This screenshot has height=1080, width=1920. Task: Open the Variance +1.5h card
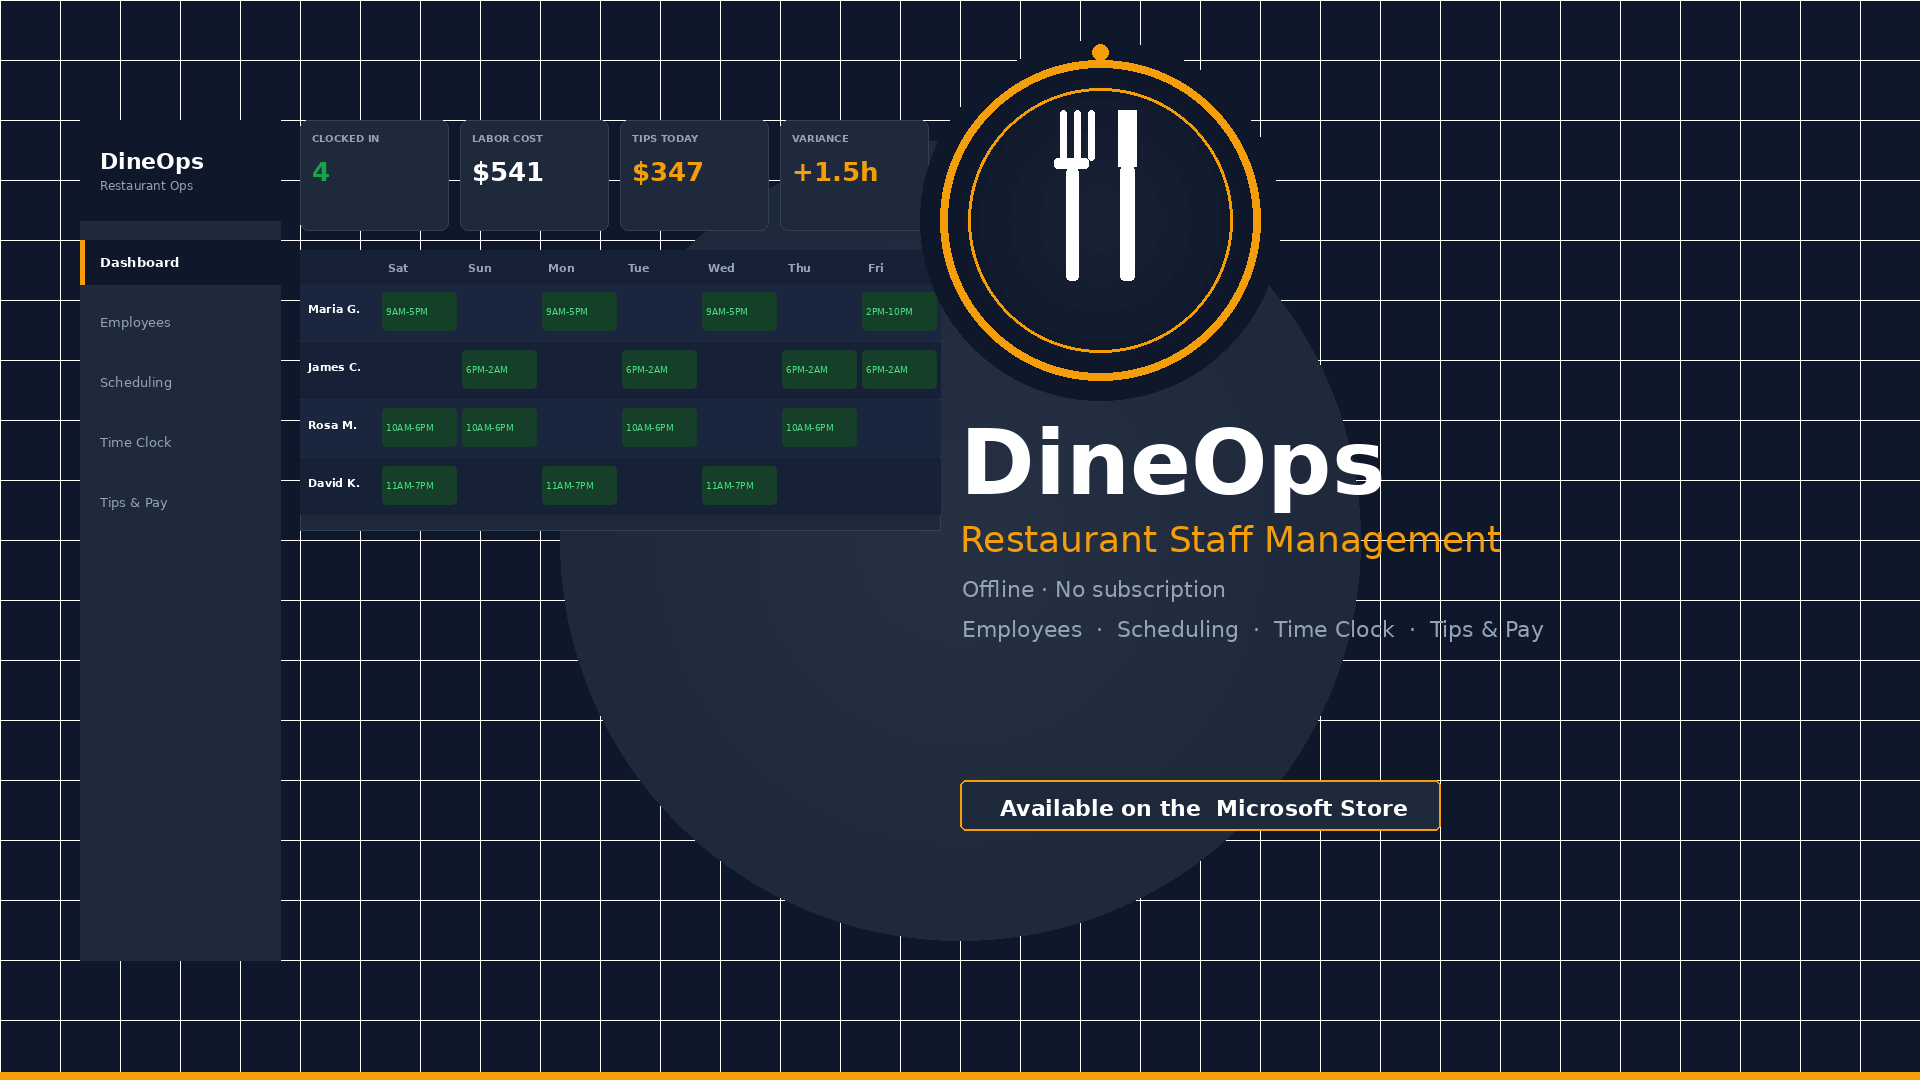point(854,176)
